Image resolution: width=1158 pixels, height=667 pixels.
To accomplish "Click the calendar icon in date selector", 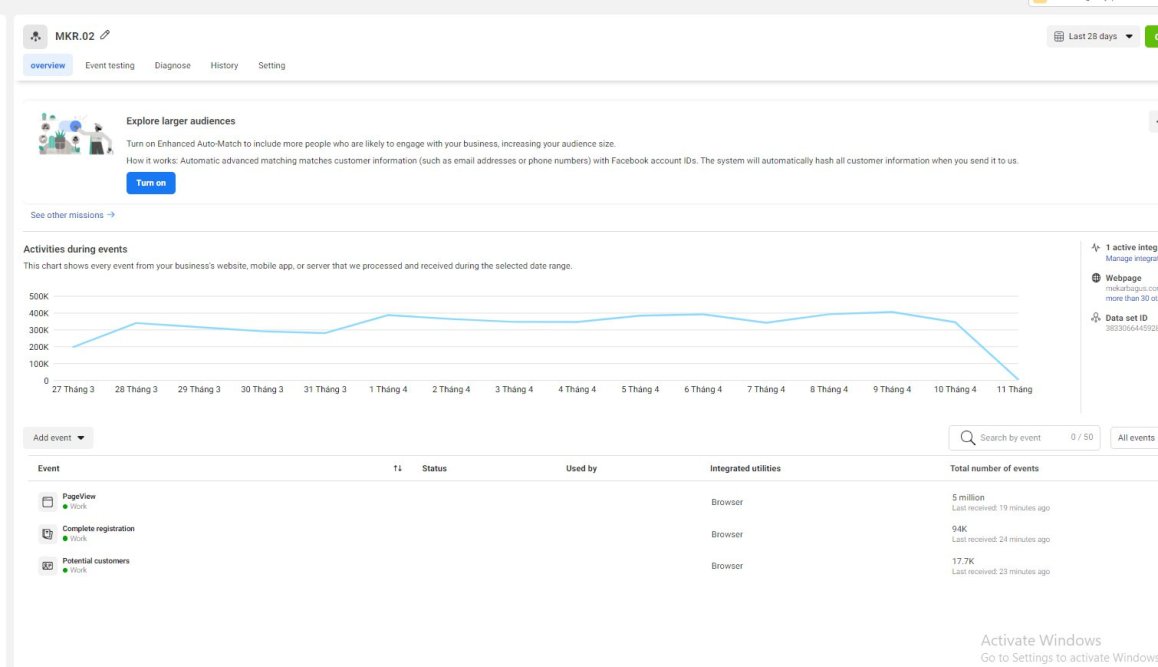I will pyautogui.click(x=1058, y=36).
